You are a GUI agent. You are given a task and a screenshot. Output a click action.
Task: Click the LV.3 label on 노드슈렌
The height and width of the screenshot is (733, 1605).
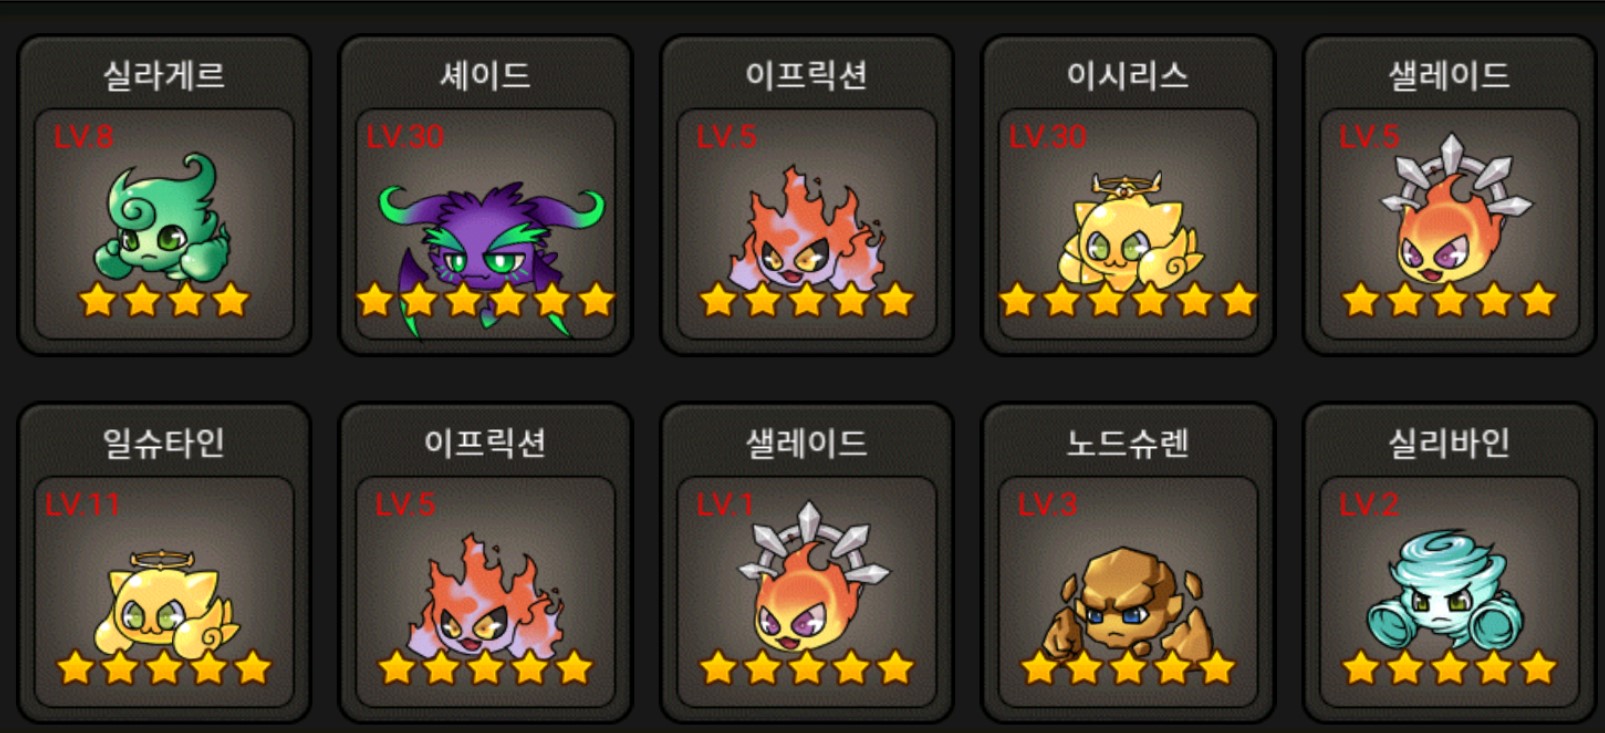(x=1047, y=504)
